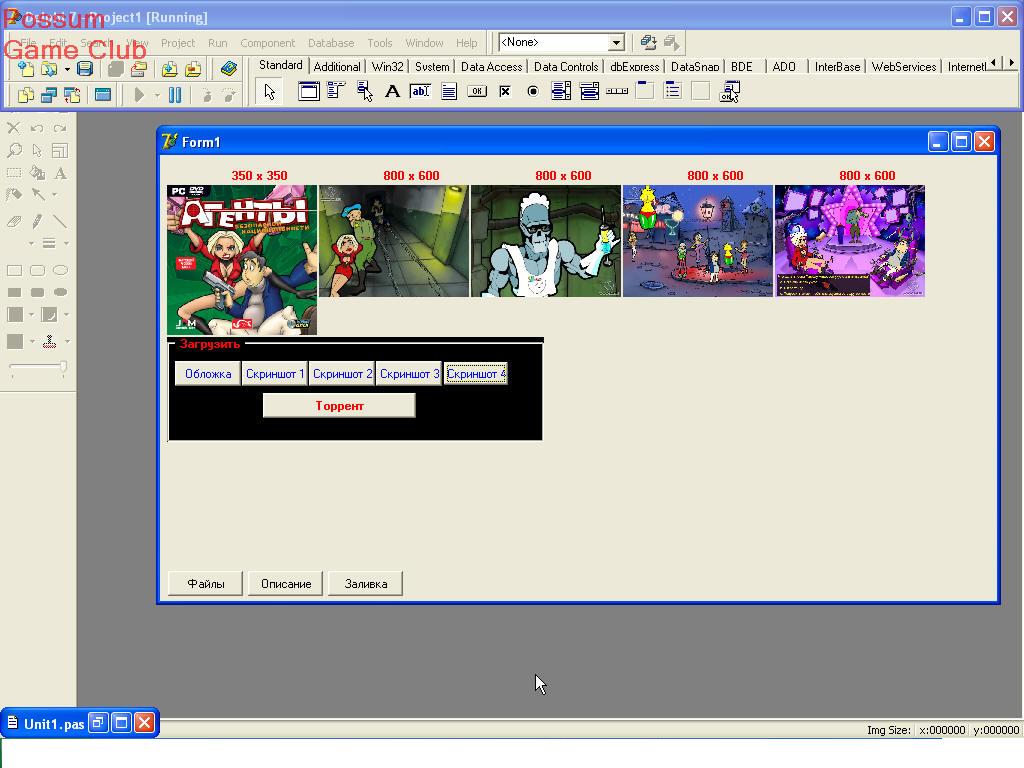The image size is (1024, 768).
Task: Select the ScrollBar component icon
Action: (617, 91)
